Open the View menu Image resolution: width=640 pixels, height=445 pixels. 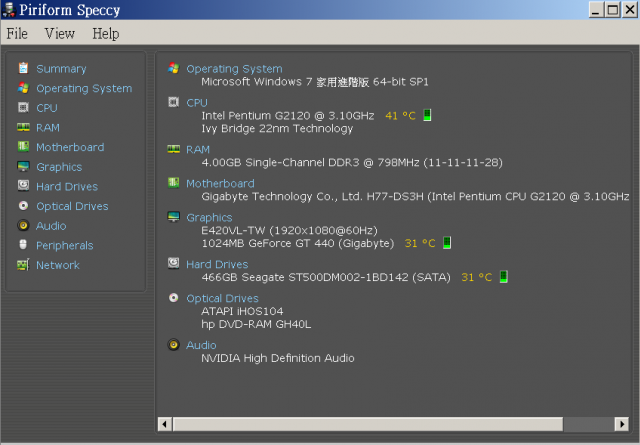point(60,33)
